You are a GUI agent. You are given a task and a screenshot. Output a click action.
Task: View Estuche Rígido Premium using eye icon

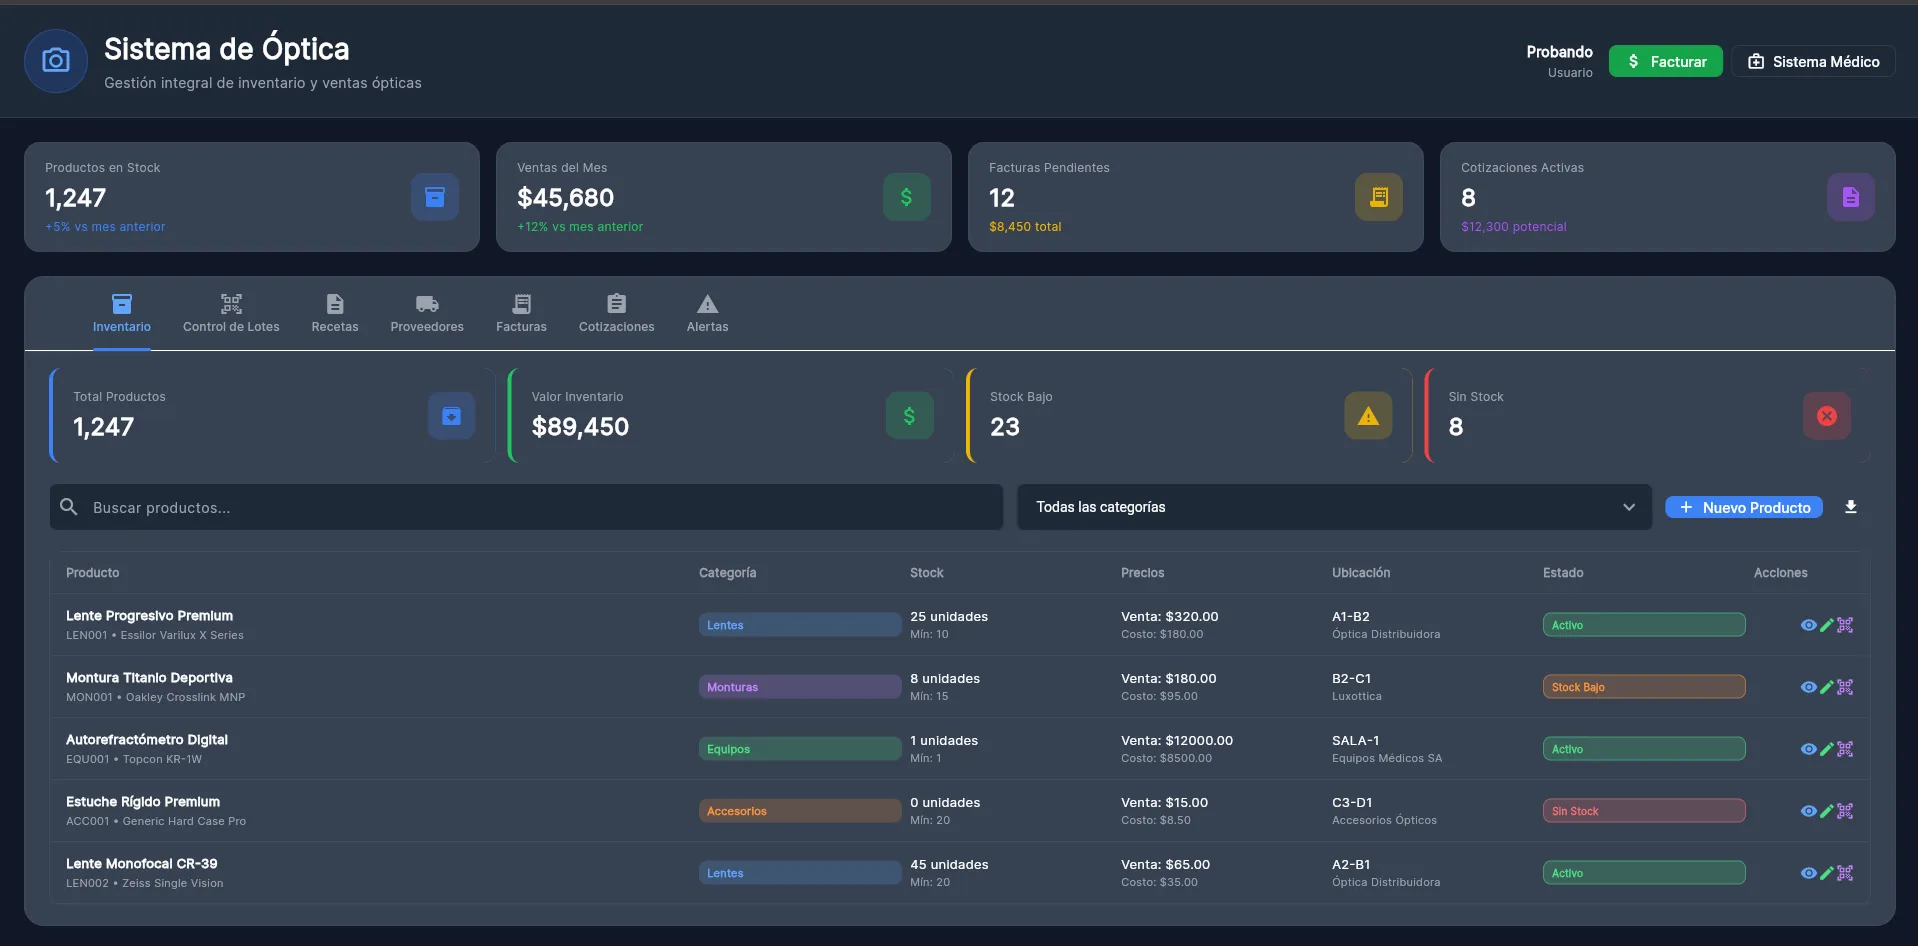pyautogui.click(x=1808, y=811)
